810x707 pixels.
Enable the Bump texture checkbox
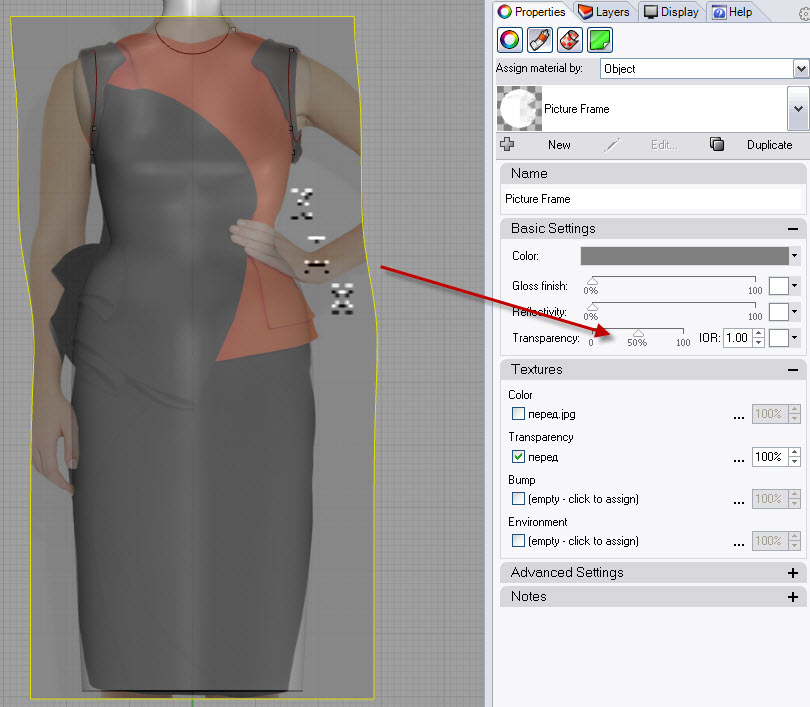click(x=518, y=498)
